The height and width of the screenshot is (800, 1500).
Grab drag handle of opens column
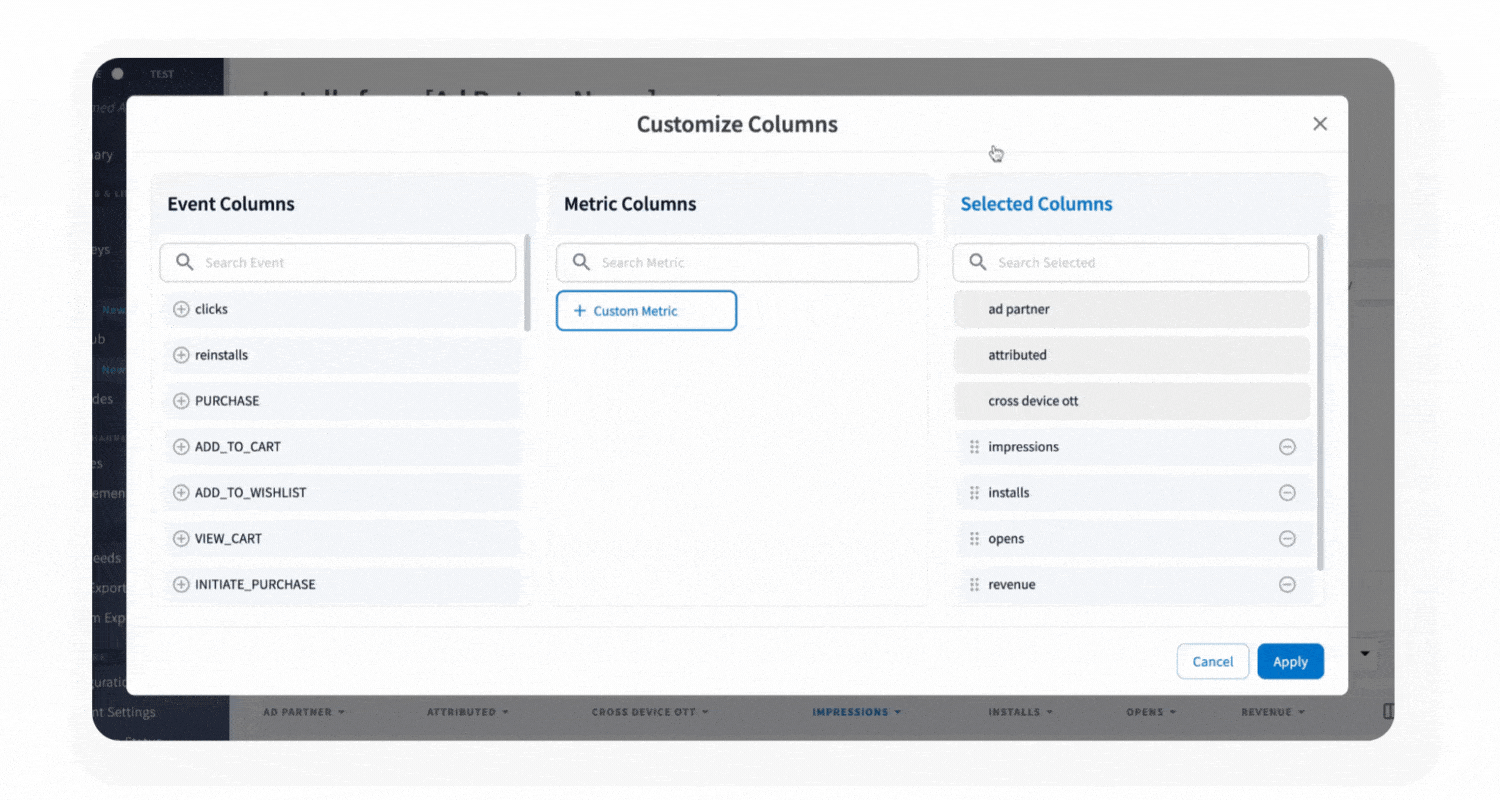pos(974,539)
